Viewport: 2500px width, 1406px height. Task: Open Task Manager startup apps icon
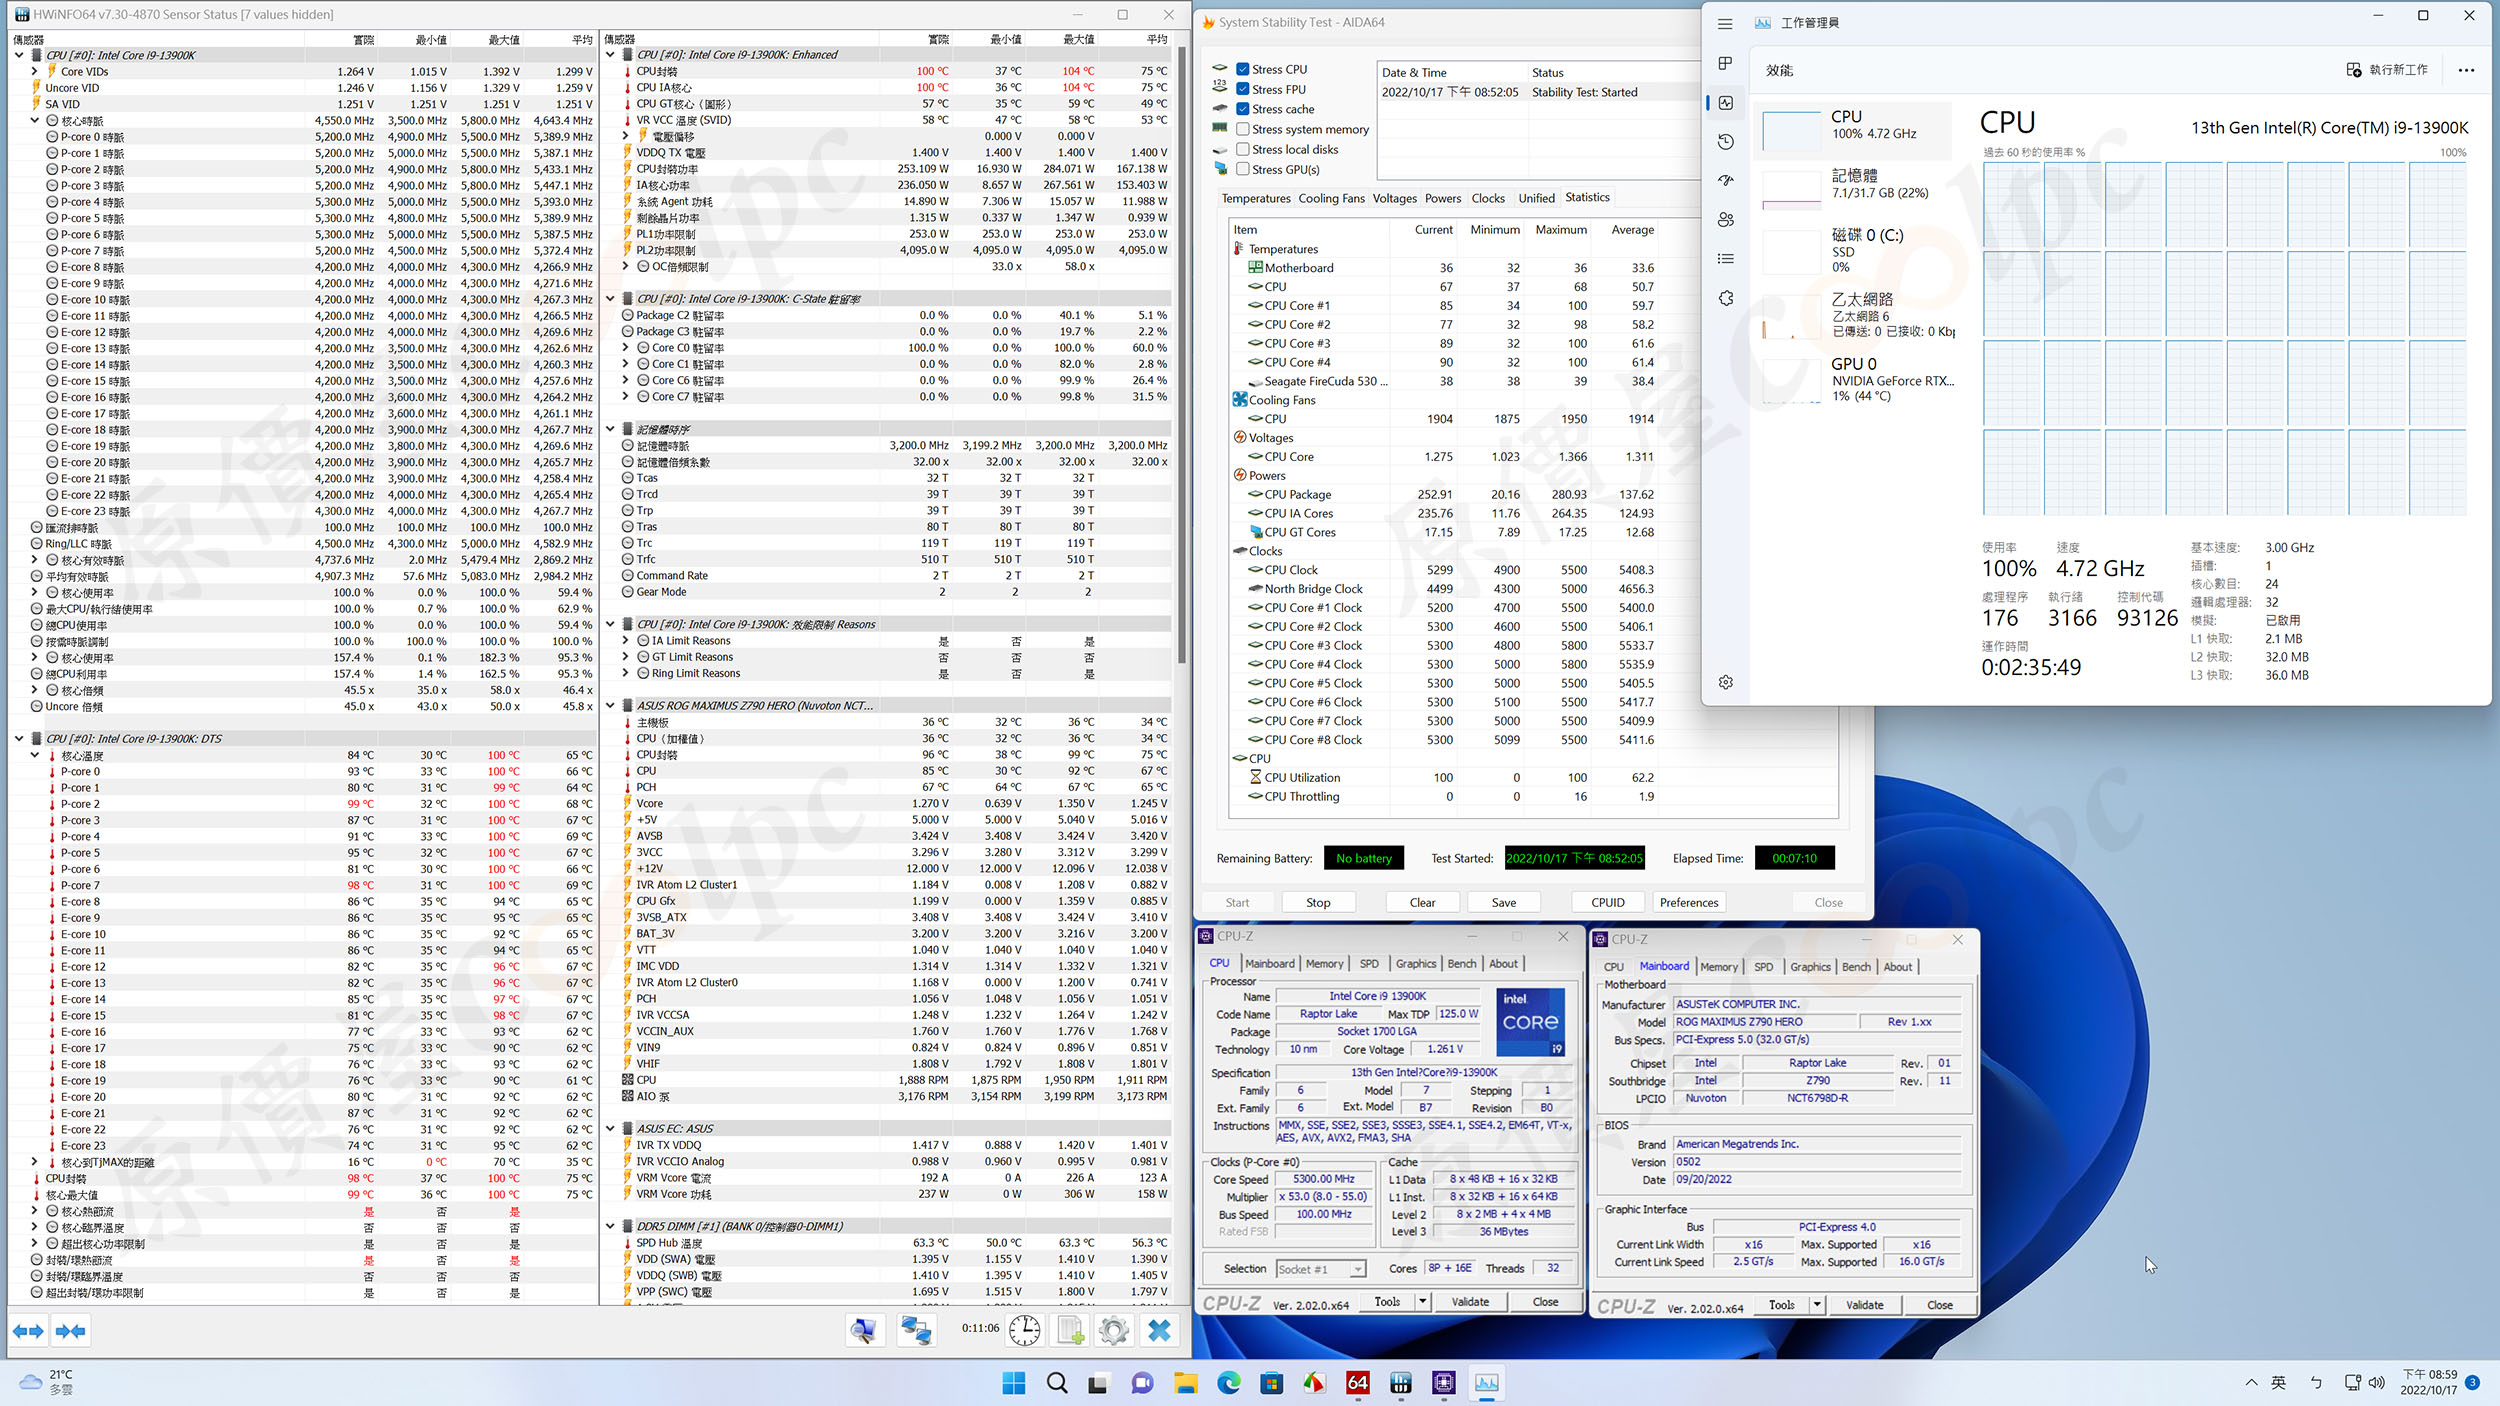1726,181
